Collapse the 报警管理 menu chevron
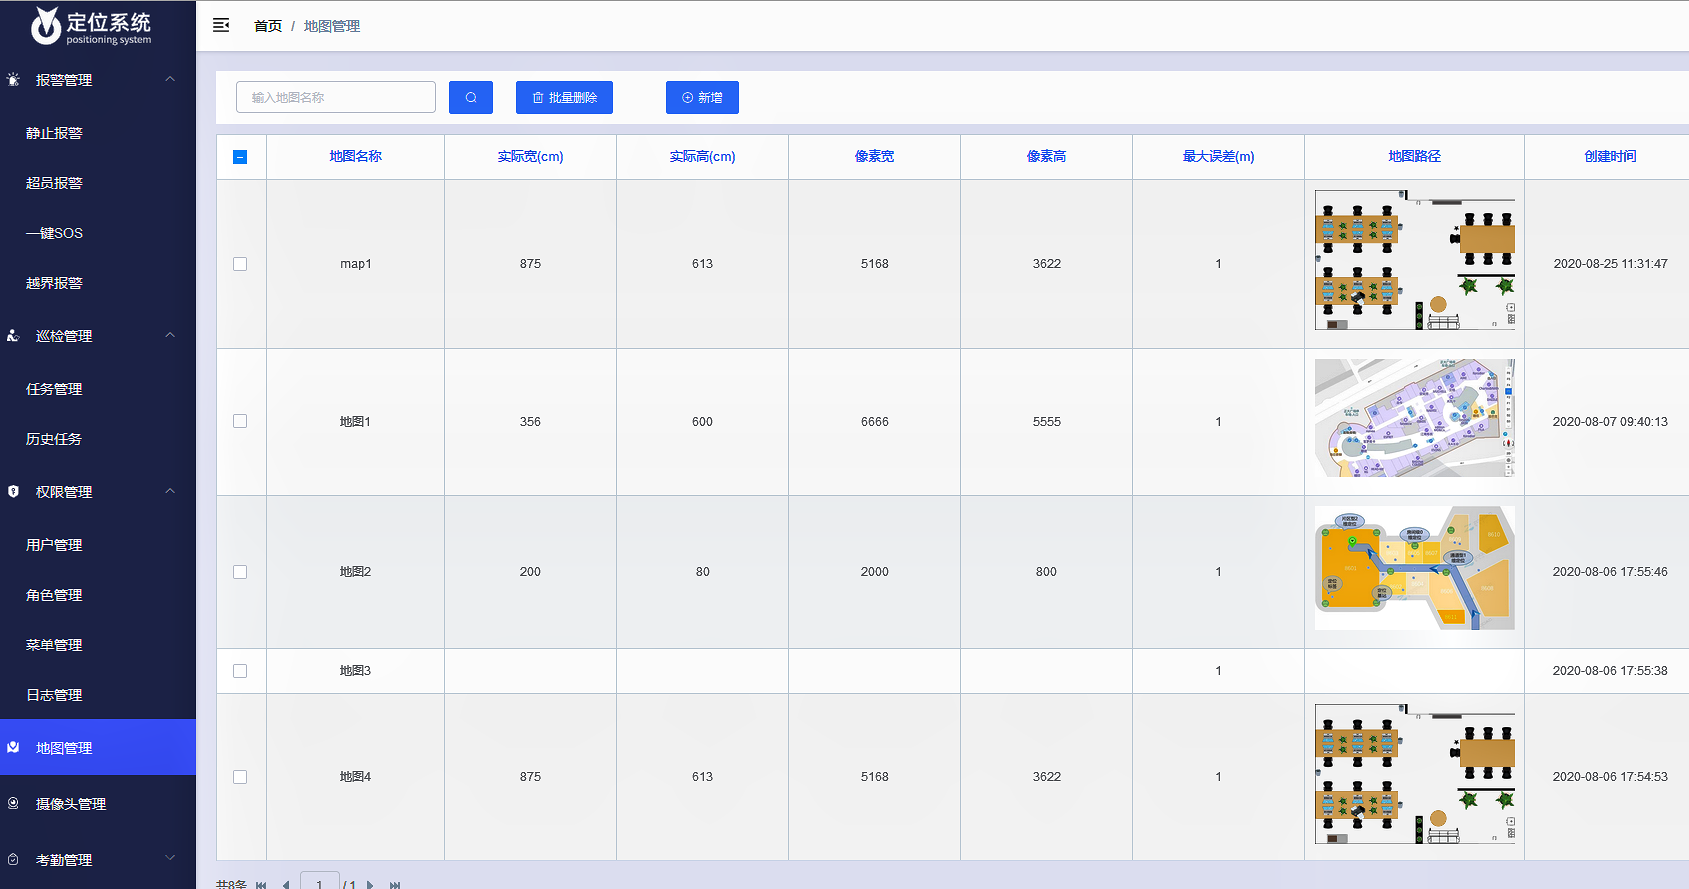Viewport: 1689px width, 889px height. point(170,79)
